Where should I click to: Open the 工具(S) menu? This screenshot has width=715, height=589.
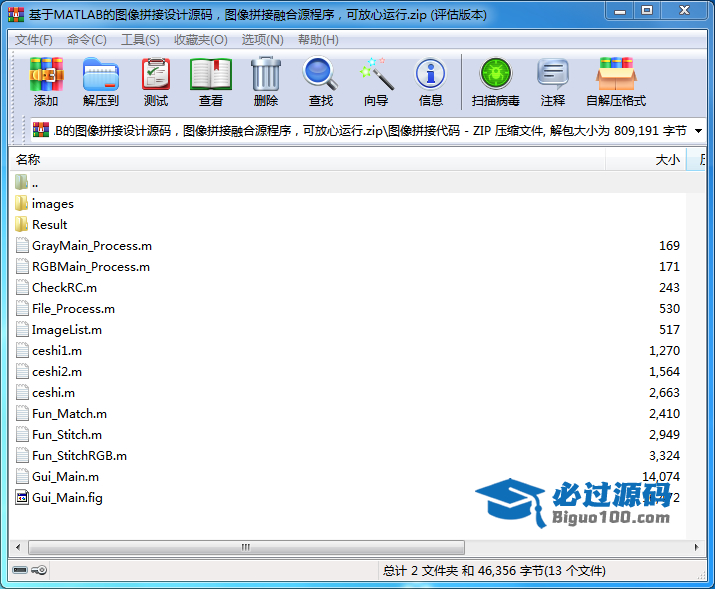tap(140, 40)
